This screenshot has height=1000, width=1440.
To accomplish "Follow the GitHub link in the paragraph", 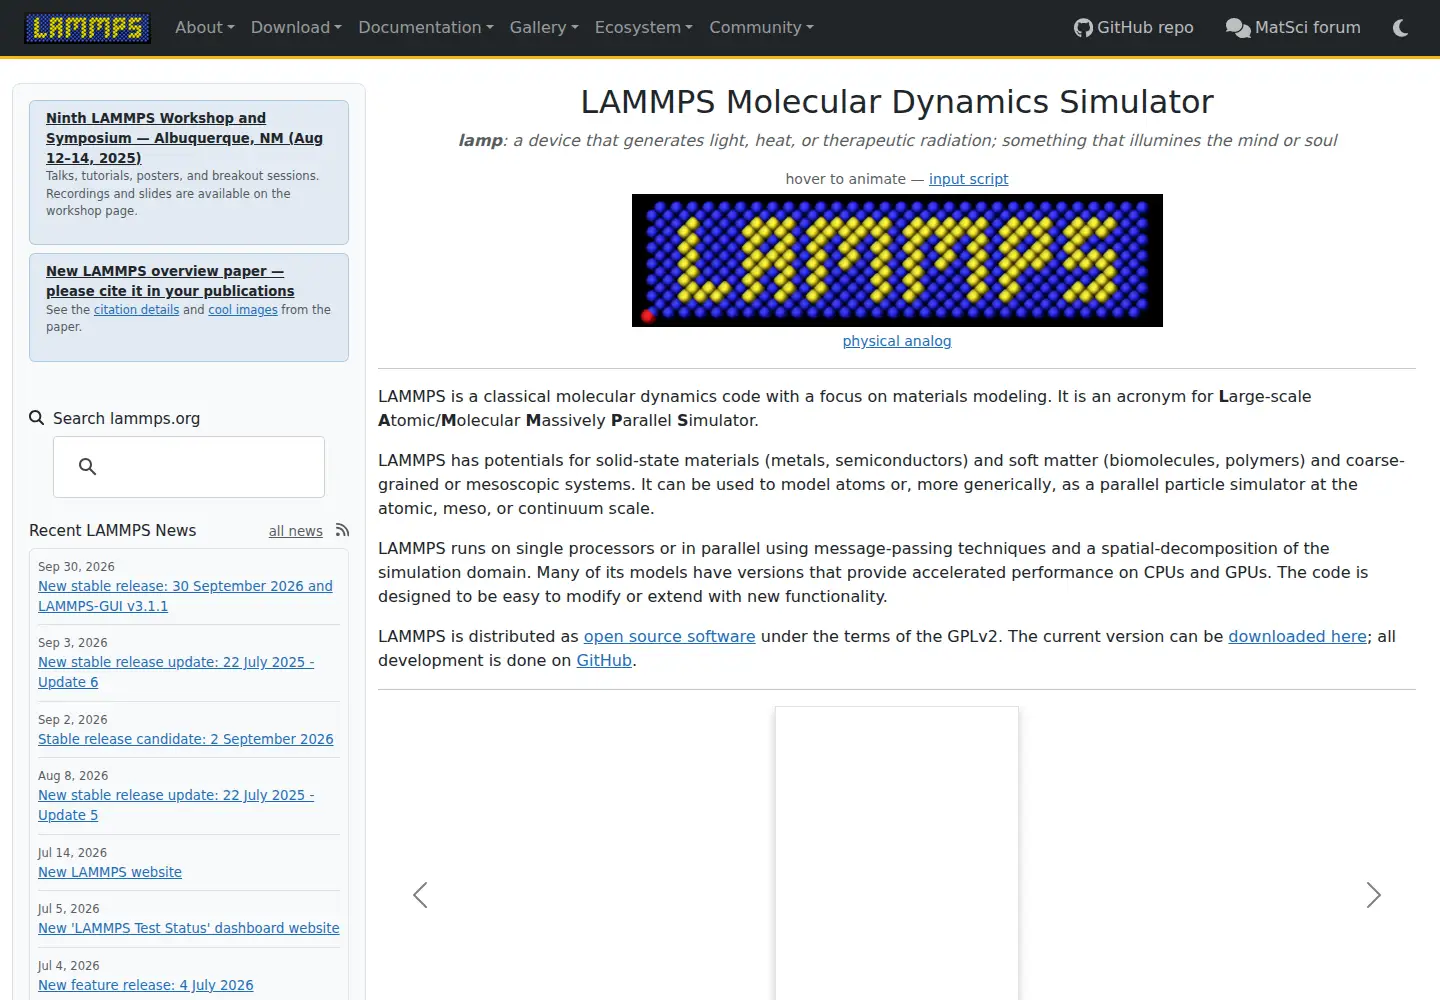I will coord(604,660).
